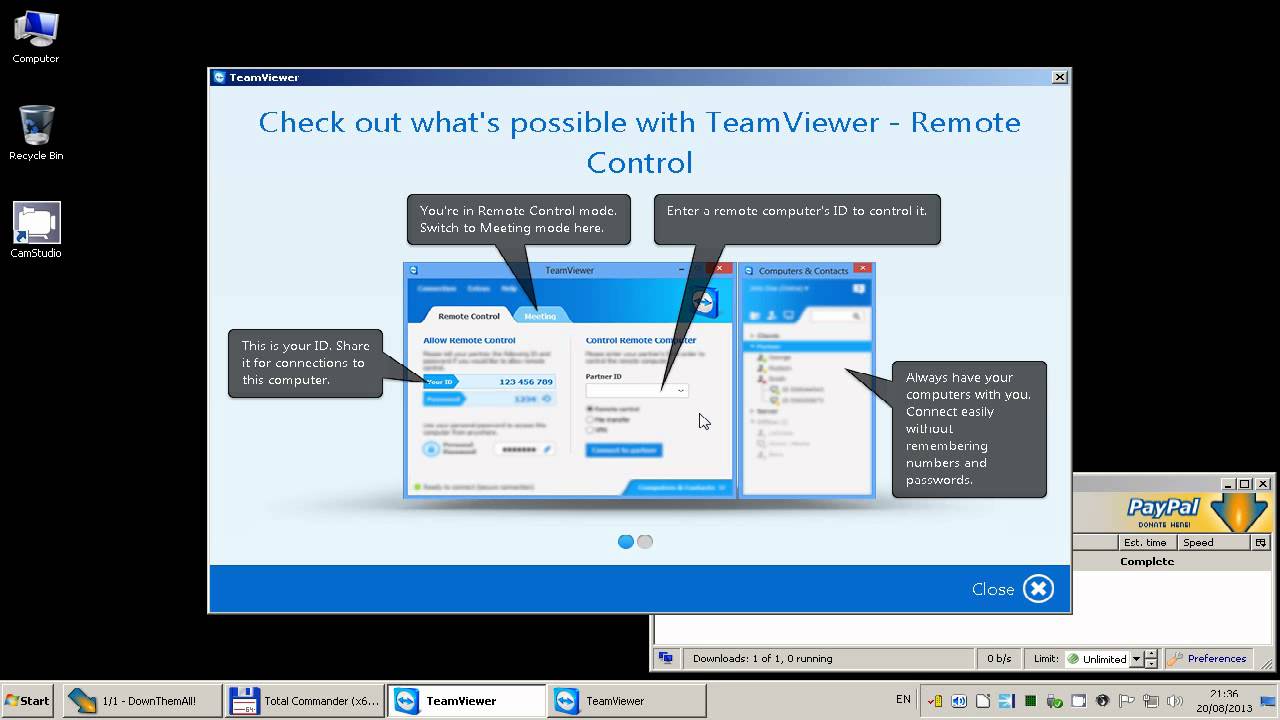Open the network connection tray icon
Screen dimensions: 1280x720
pyautogui.click(x=1151, y=701)
